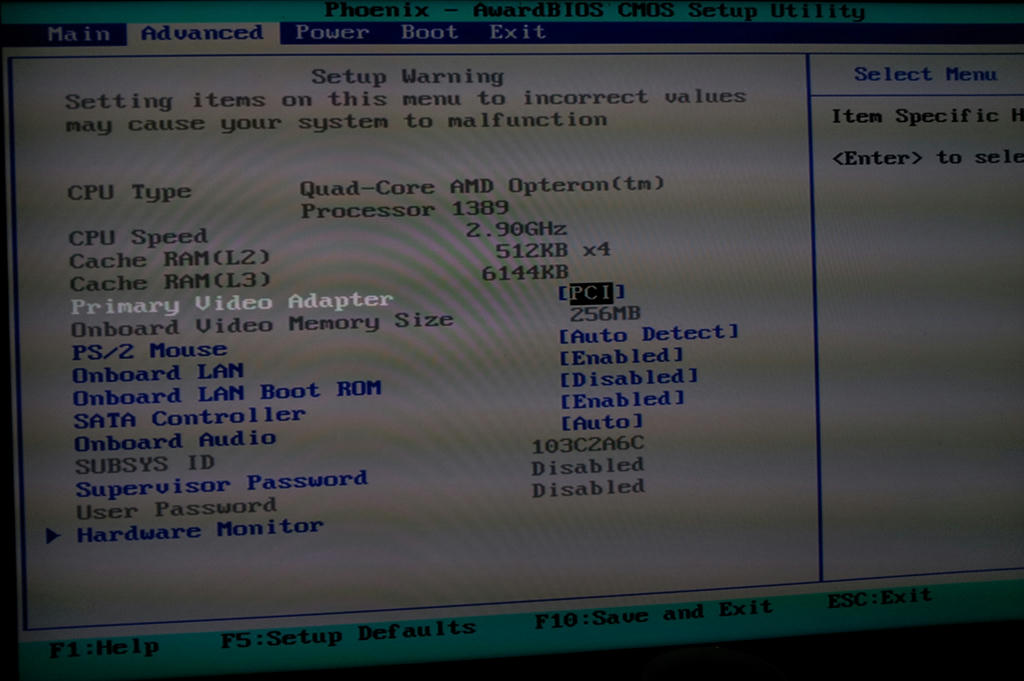
Task: Toggle Onboard LAN Boot ROM [Disabled] value
Action: coord(629,378)
